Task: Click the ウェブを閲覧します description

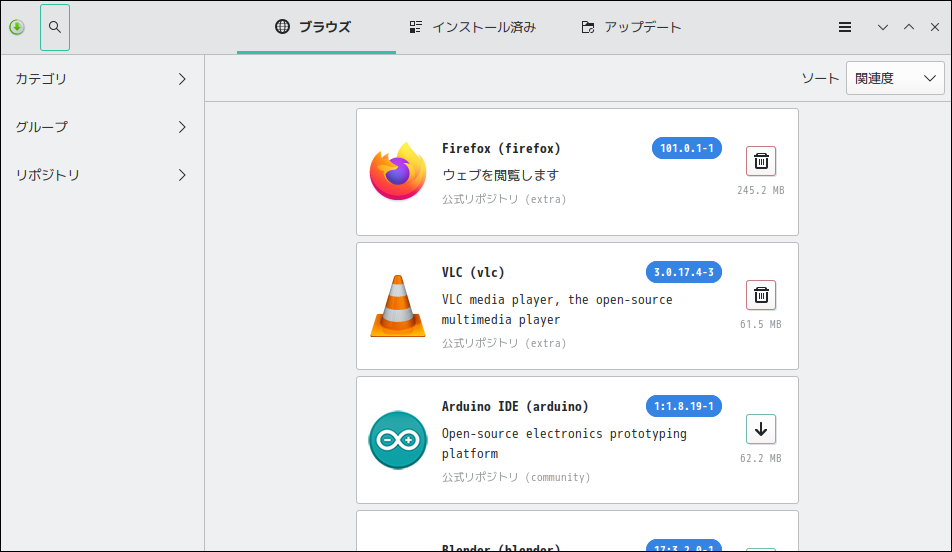Action: click(x=500, y=175)
